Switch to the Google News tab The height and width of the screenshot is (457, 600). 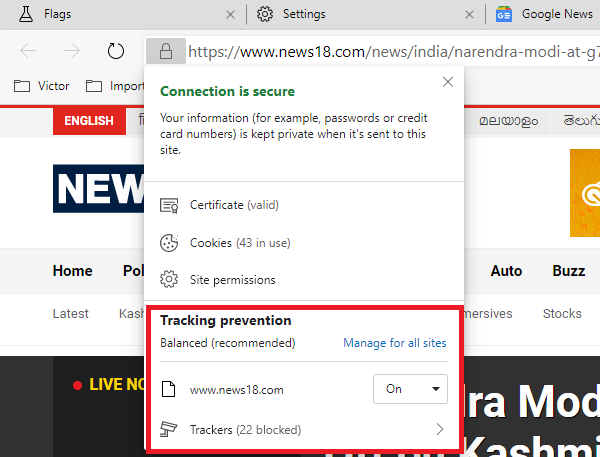543,15
